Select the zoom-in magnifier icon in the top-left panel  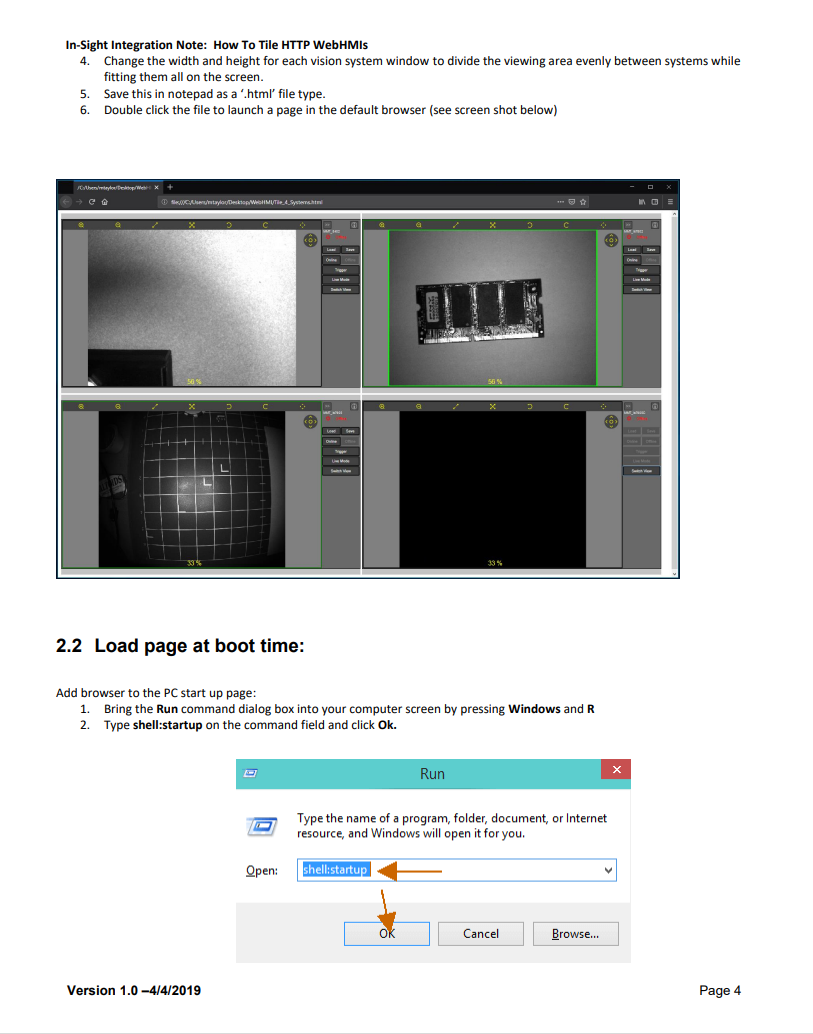click(80, 225)
